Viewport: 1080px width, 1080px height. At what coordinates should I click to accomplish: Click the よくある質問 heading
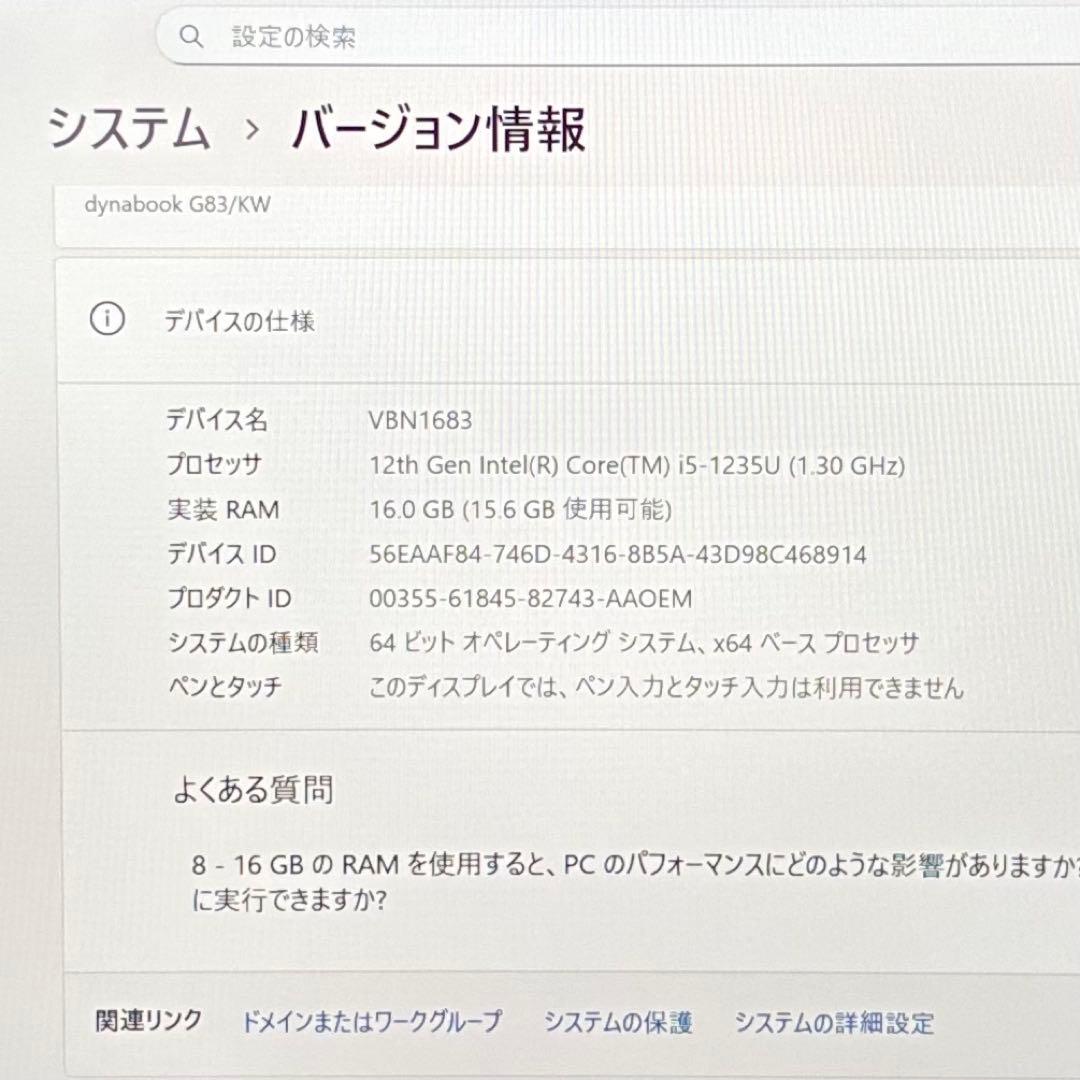(255, 790)
